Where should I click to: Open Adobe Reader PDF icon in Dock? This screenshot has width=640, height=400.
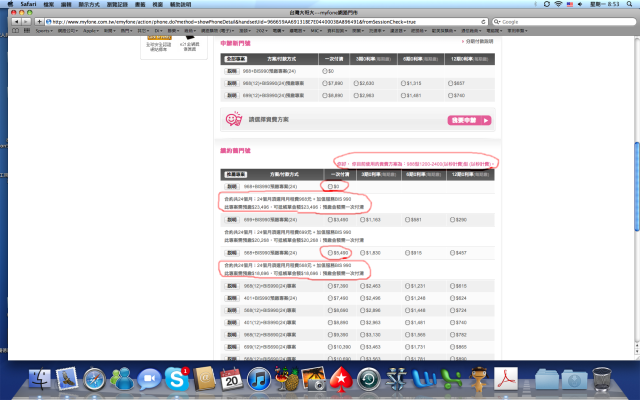[506, 378]
